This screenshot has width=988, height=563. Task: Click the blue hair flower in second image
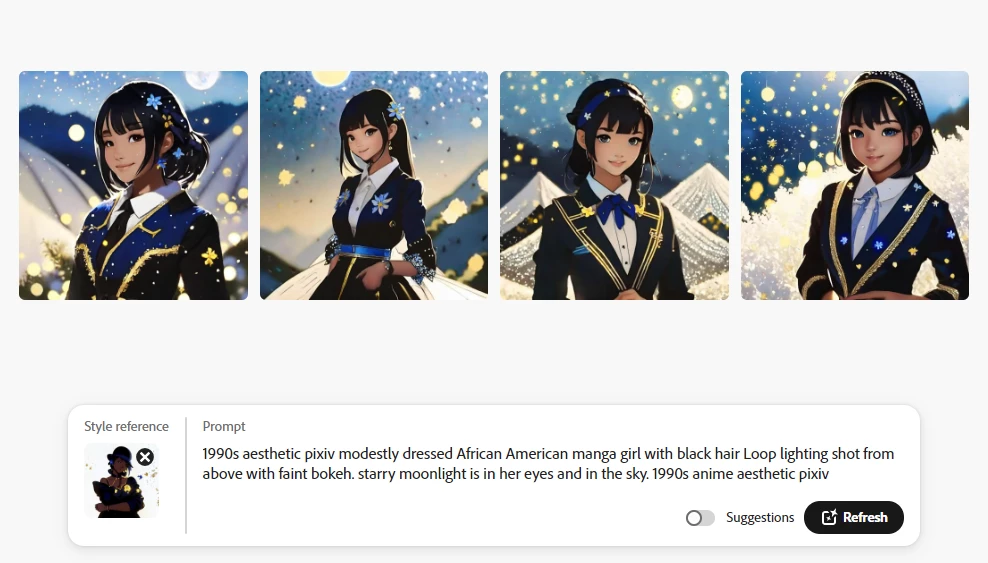click(x=396, y=111)
